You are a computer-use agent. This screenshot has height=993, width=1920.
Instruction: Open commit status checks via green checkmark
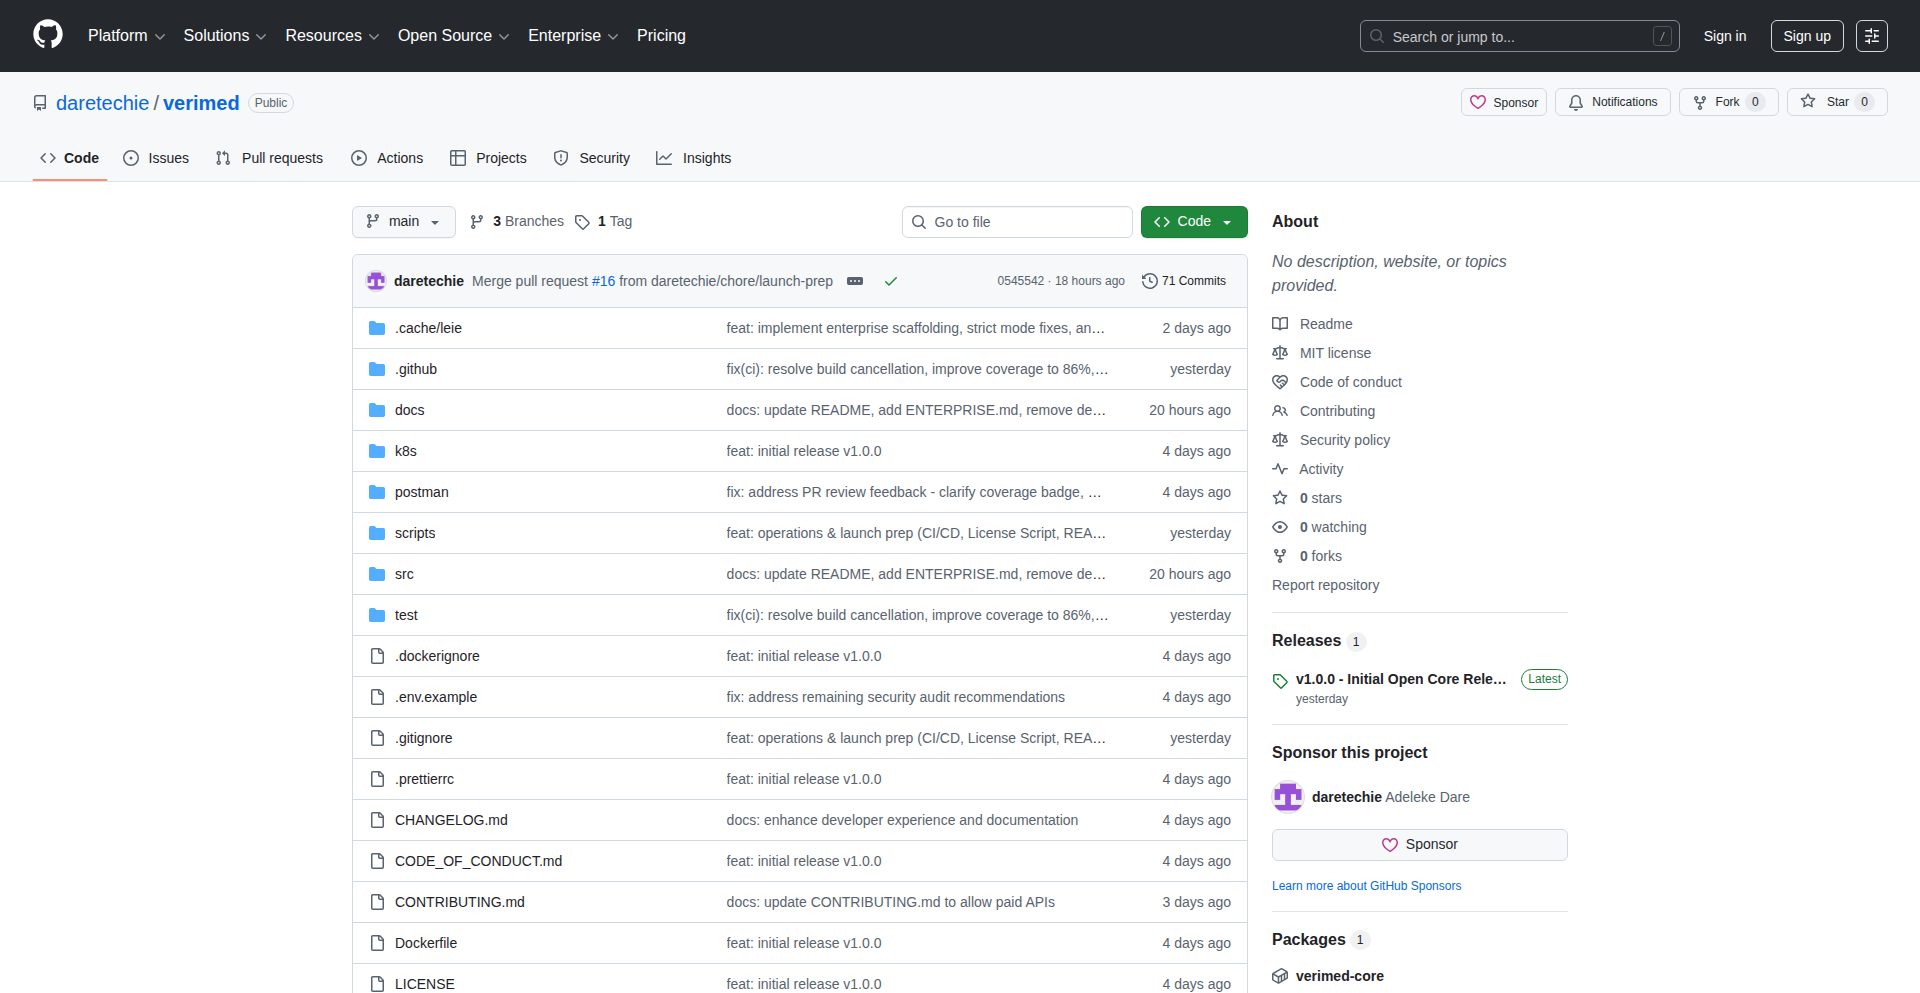(891, 281)
